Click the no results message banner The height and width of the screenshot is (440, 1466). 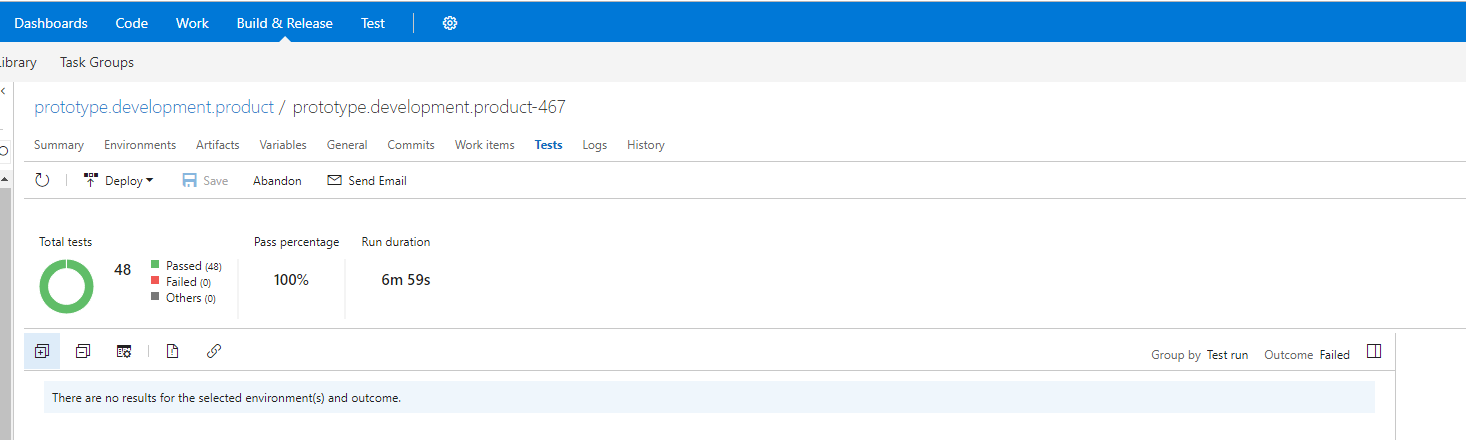tap(709, 397)
